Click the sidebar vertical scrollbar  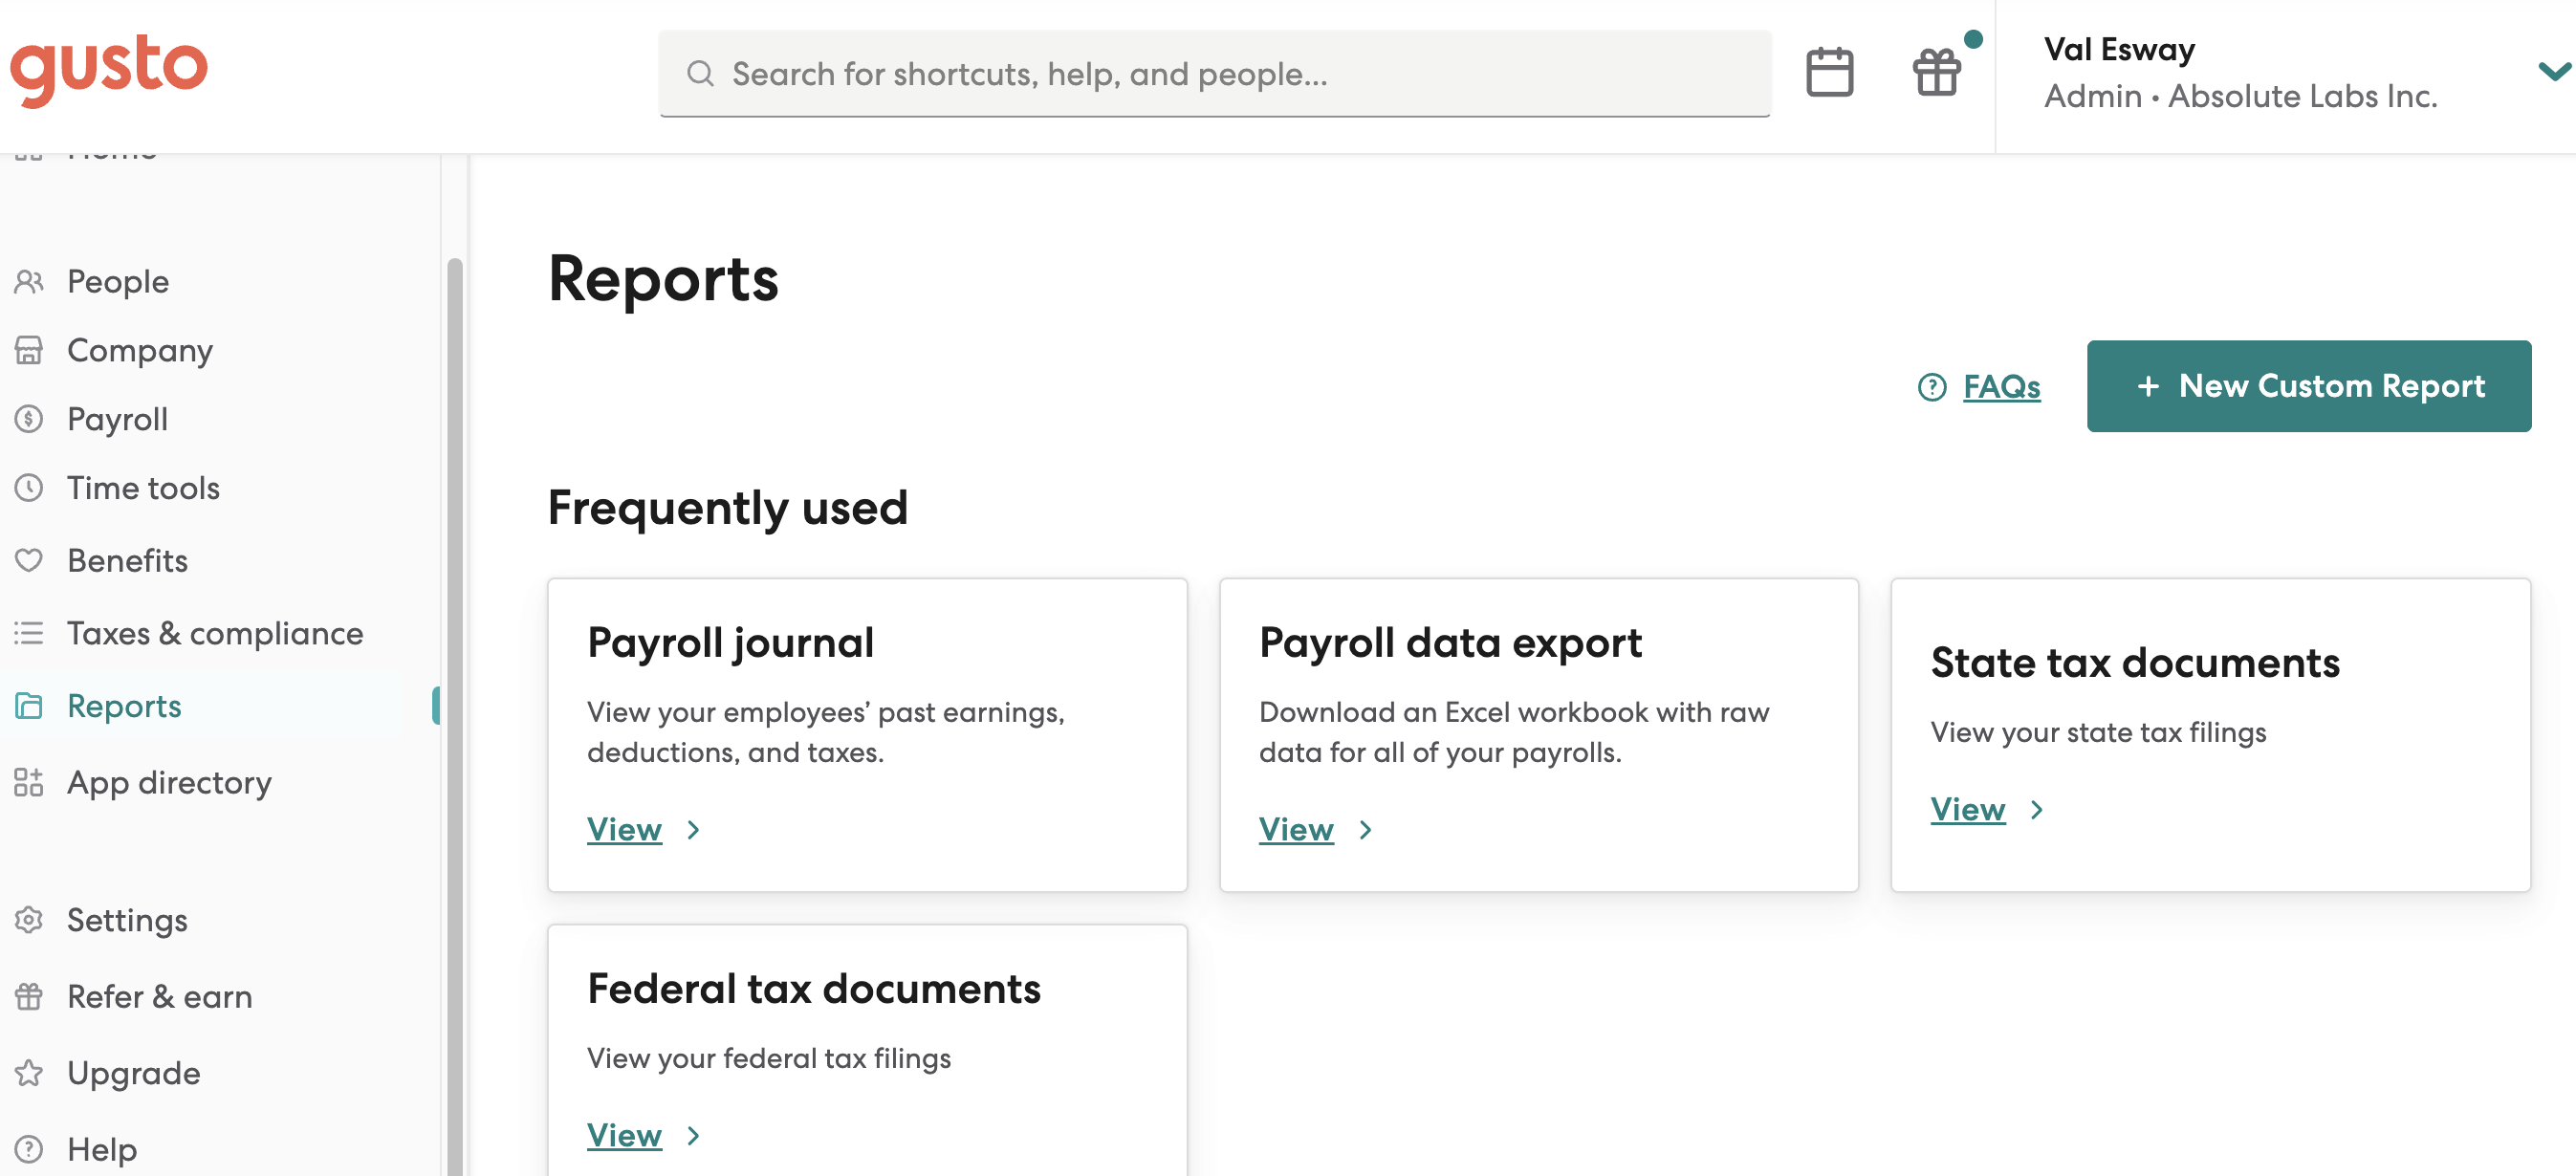pyautogui.click(x=455, y=700)
